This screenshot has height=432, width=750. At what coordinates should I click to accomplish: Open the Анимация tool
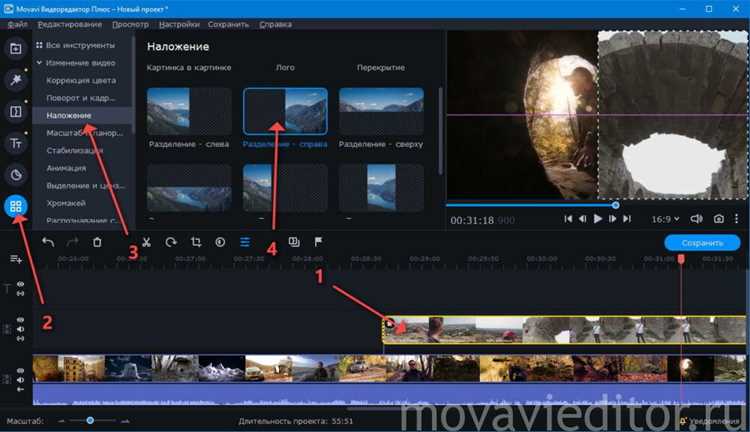pyautogui.click(x=66, y=168)
